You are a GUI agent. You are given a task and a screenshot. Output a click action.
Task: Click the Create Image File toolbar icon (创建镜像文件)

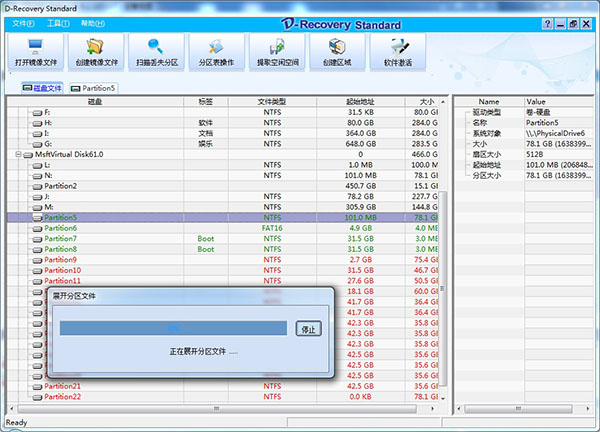pos(96,52)
